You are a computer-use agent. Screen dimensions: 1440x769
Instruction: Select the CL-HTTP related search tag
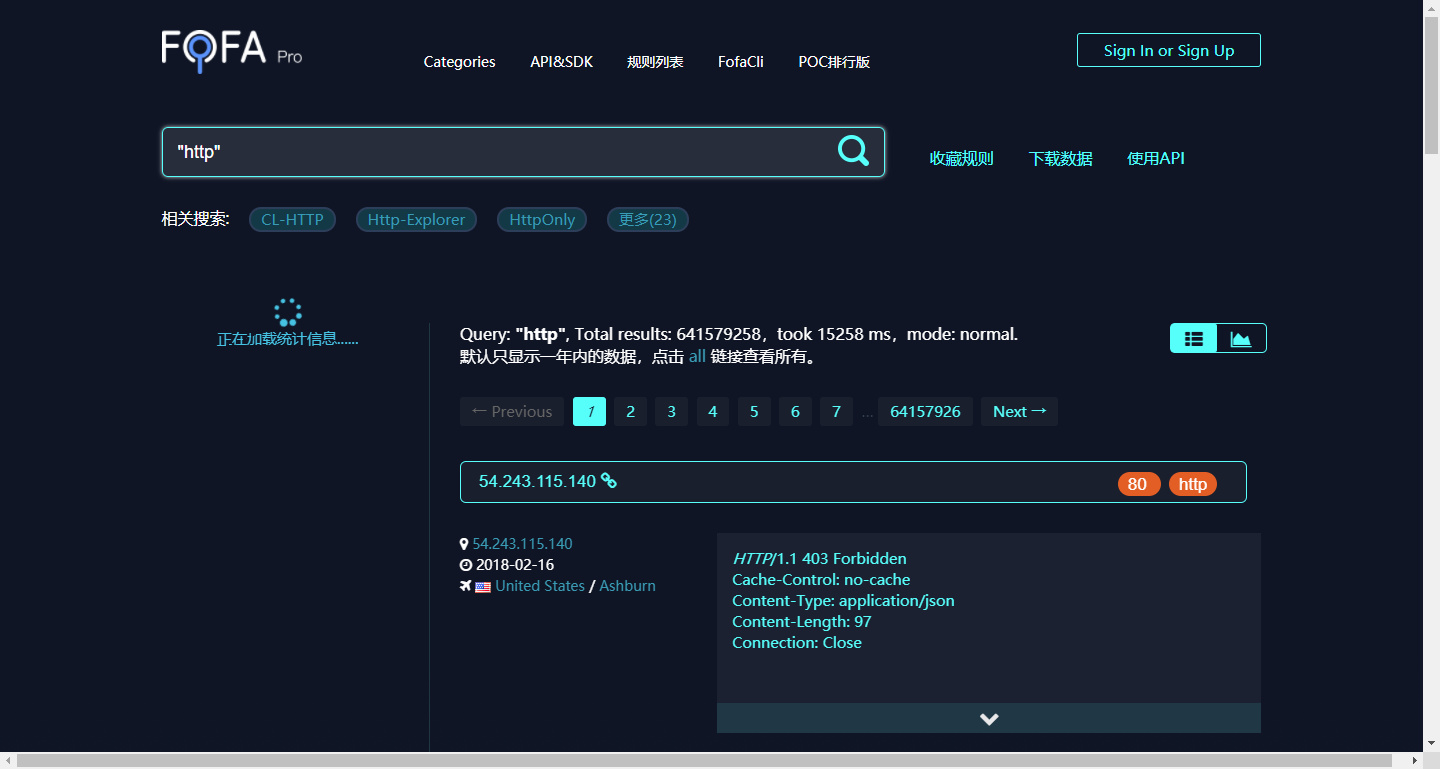(x=292, y=219)
